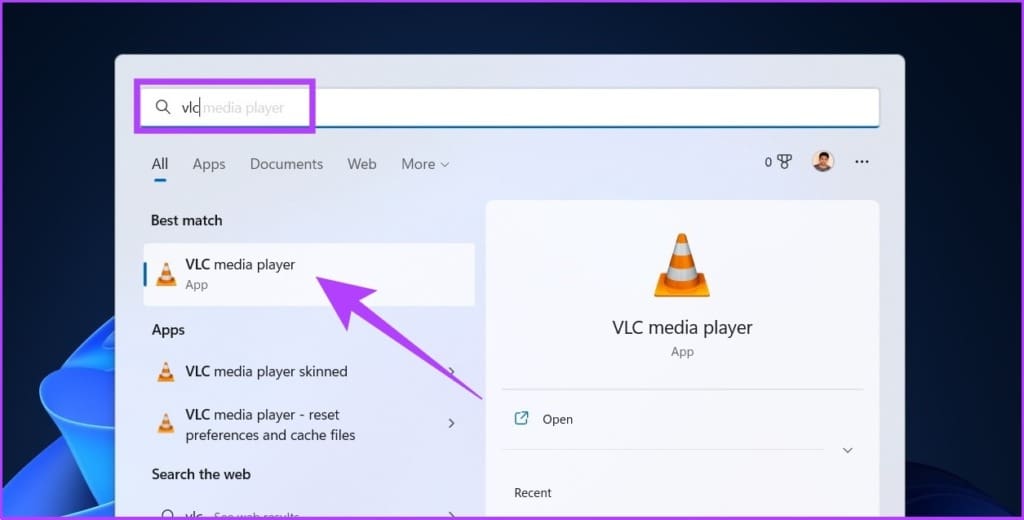
Task: Expand arrow for reset preferences and cache files
Action: click(x=451, y=423)
